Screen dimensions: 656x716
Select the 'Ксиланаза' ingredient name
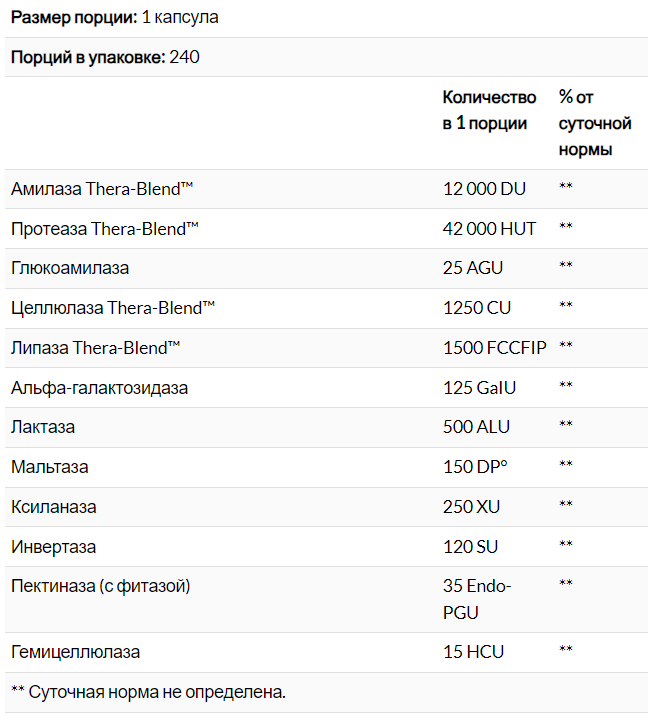[x=54, y=507]
